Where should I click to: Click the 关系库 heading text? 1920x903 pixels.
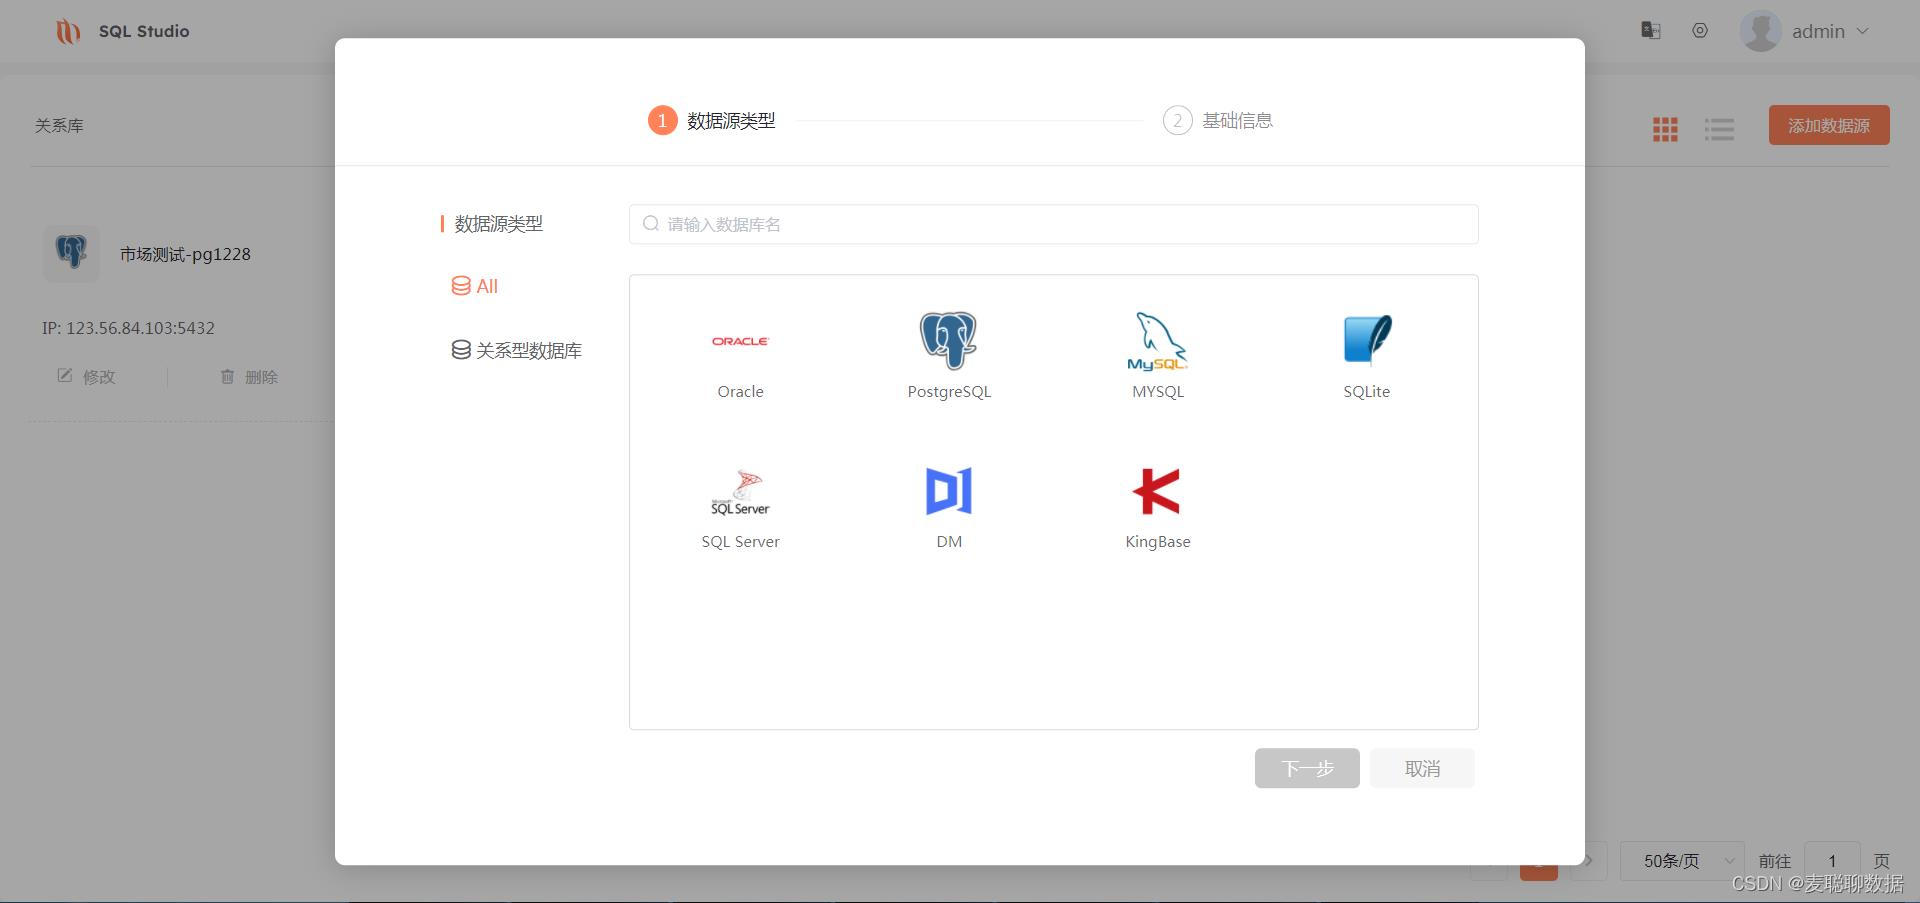[x=59, y=125]
